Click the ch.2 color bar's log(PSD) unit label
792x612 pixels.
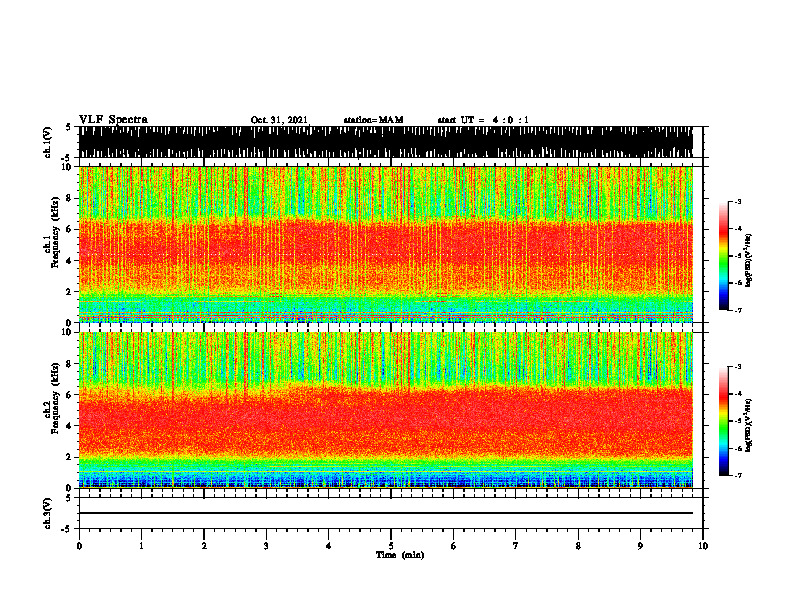[x=749, y=425]
